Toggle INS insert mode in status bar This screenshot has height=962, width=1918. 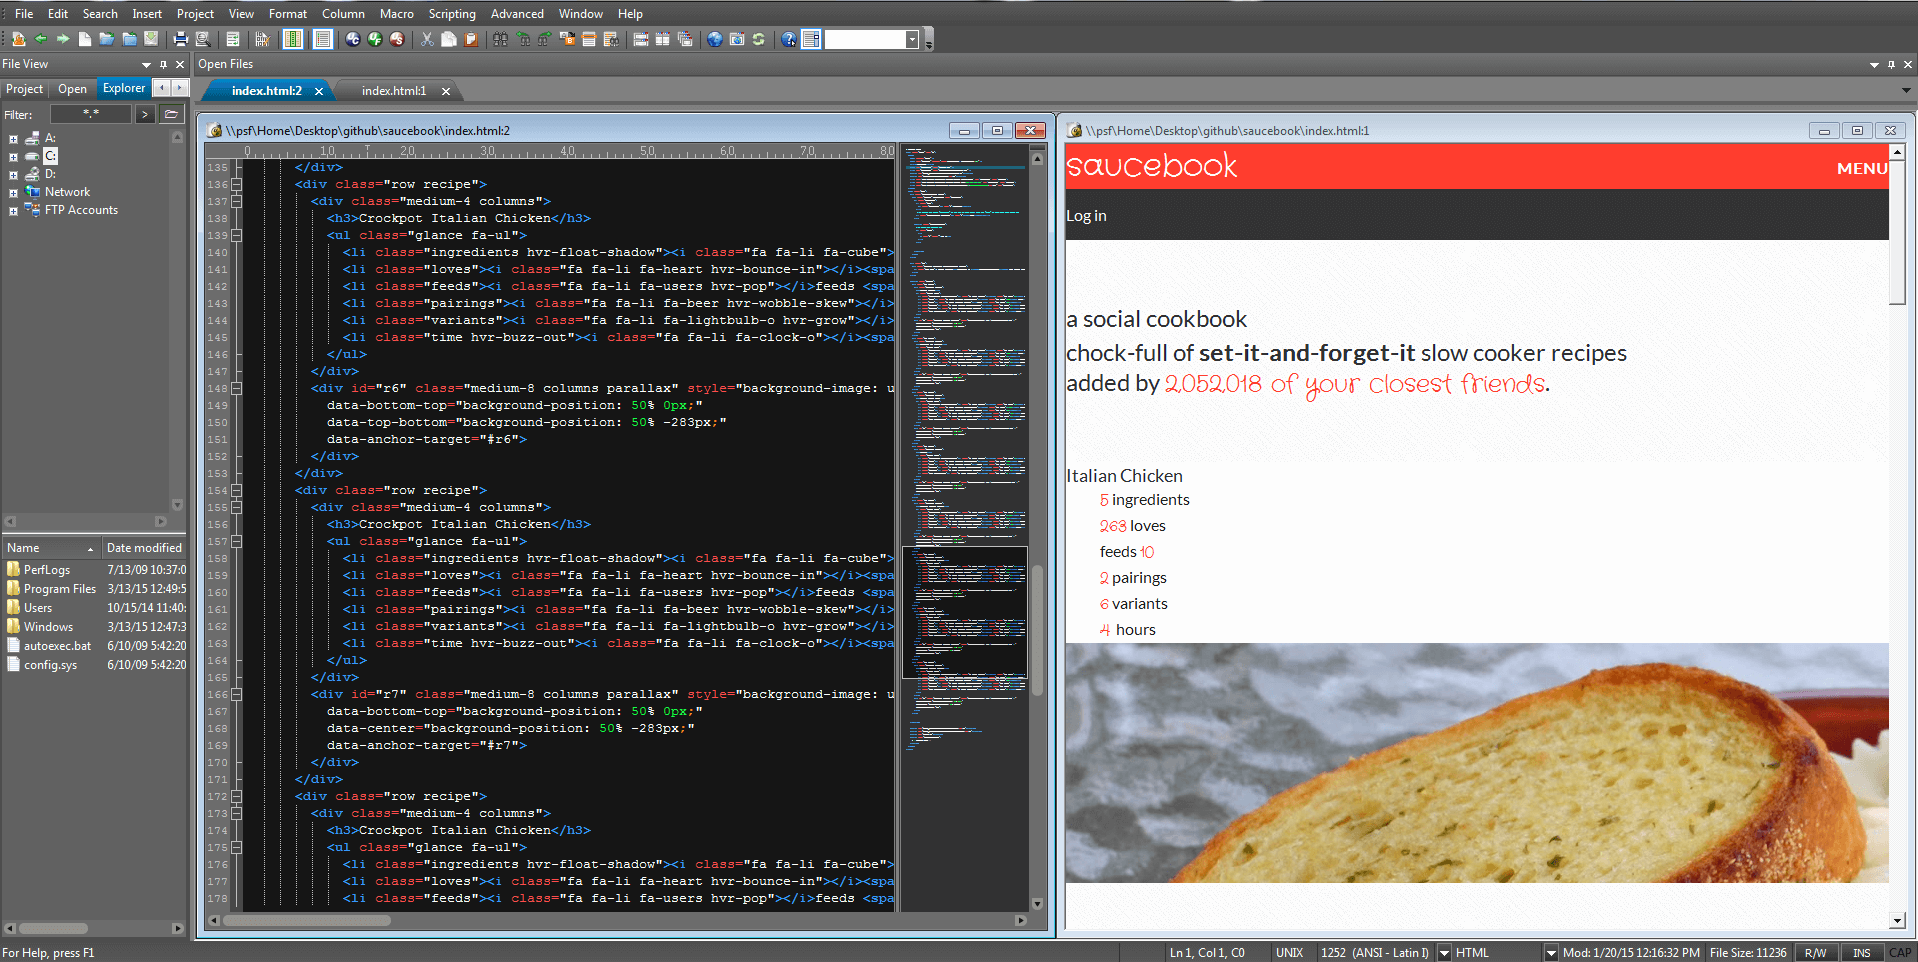[x=1861, y=953]
